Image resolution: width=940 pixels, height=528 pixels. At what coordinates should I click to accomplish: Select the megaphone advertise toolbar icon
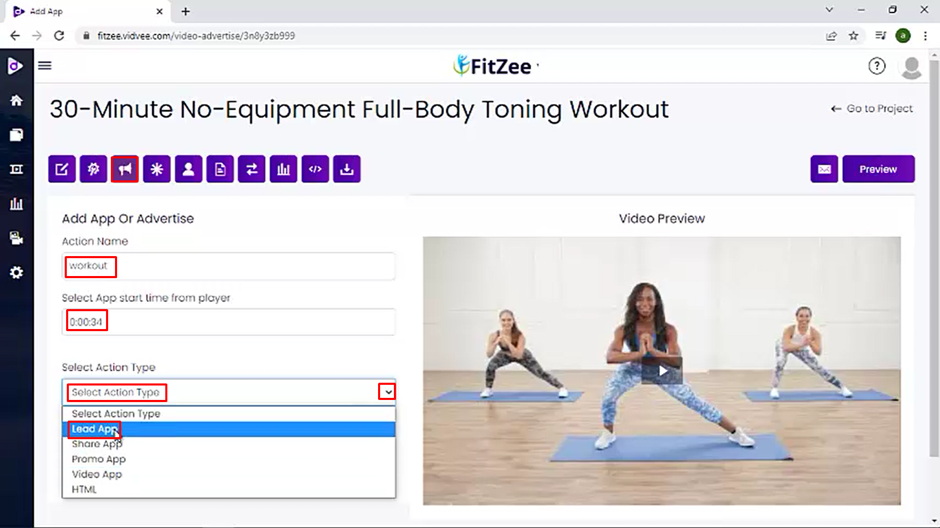(x=125, y=169)
